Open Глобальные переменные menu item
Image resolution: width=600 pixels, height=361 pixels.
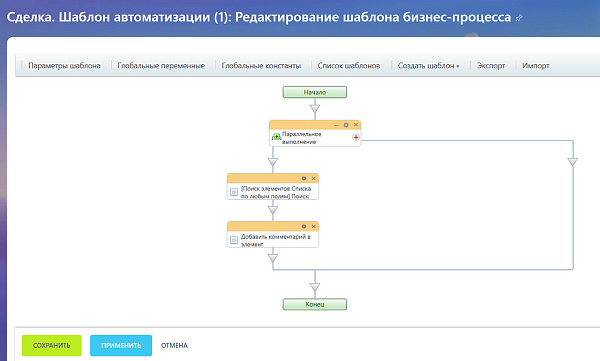click(x=161, y=66)
